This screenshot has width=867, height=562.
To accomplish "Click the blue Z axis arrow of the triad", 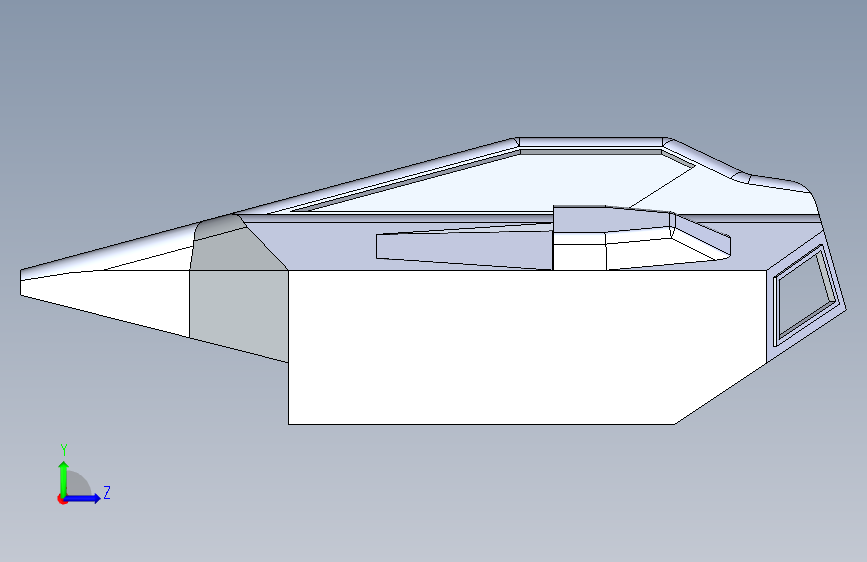I will click(83, 498).
